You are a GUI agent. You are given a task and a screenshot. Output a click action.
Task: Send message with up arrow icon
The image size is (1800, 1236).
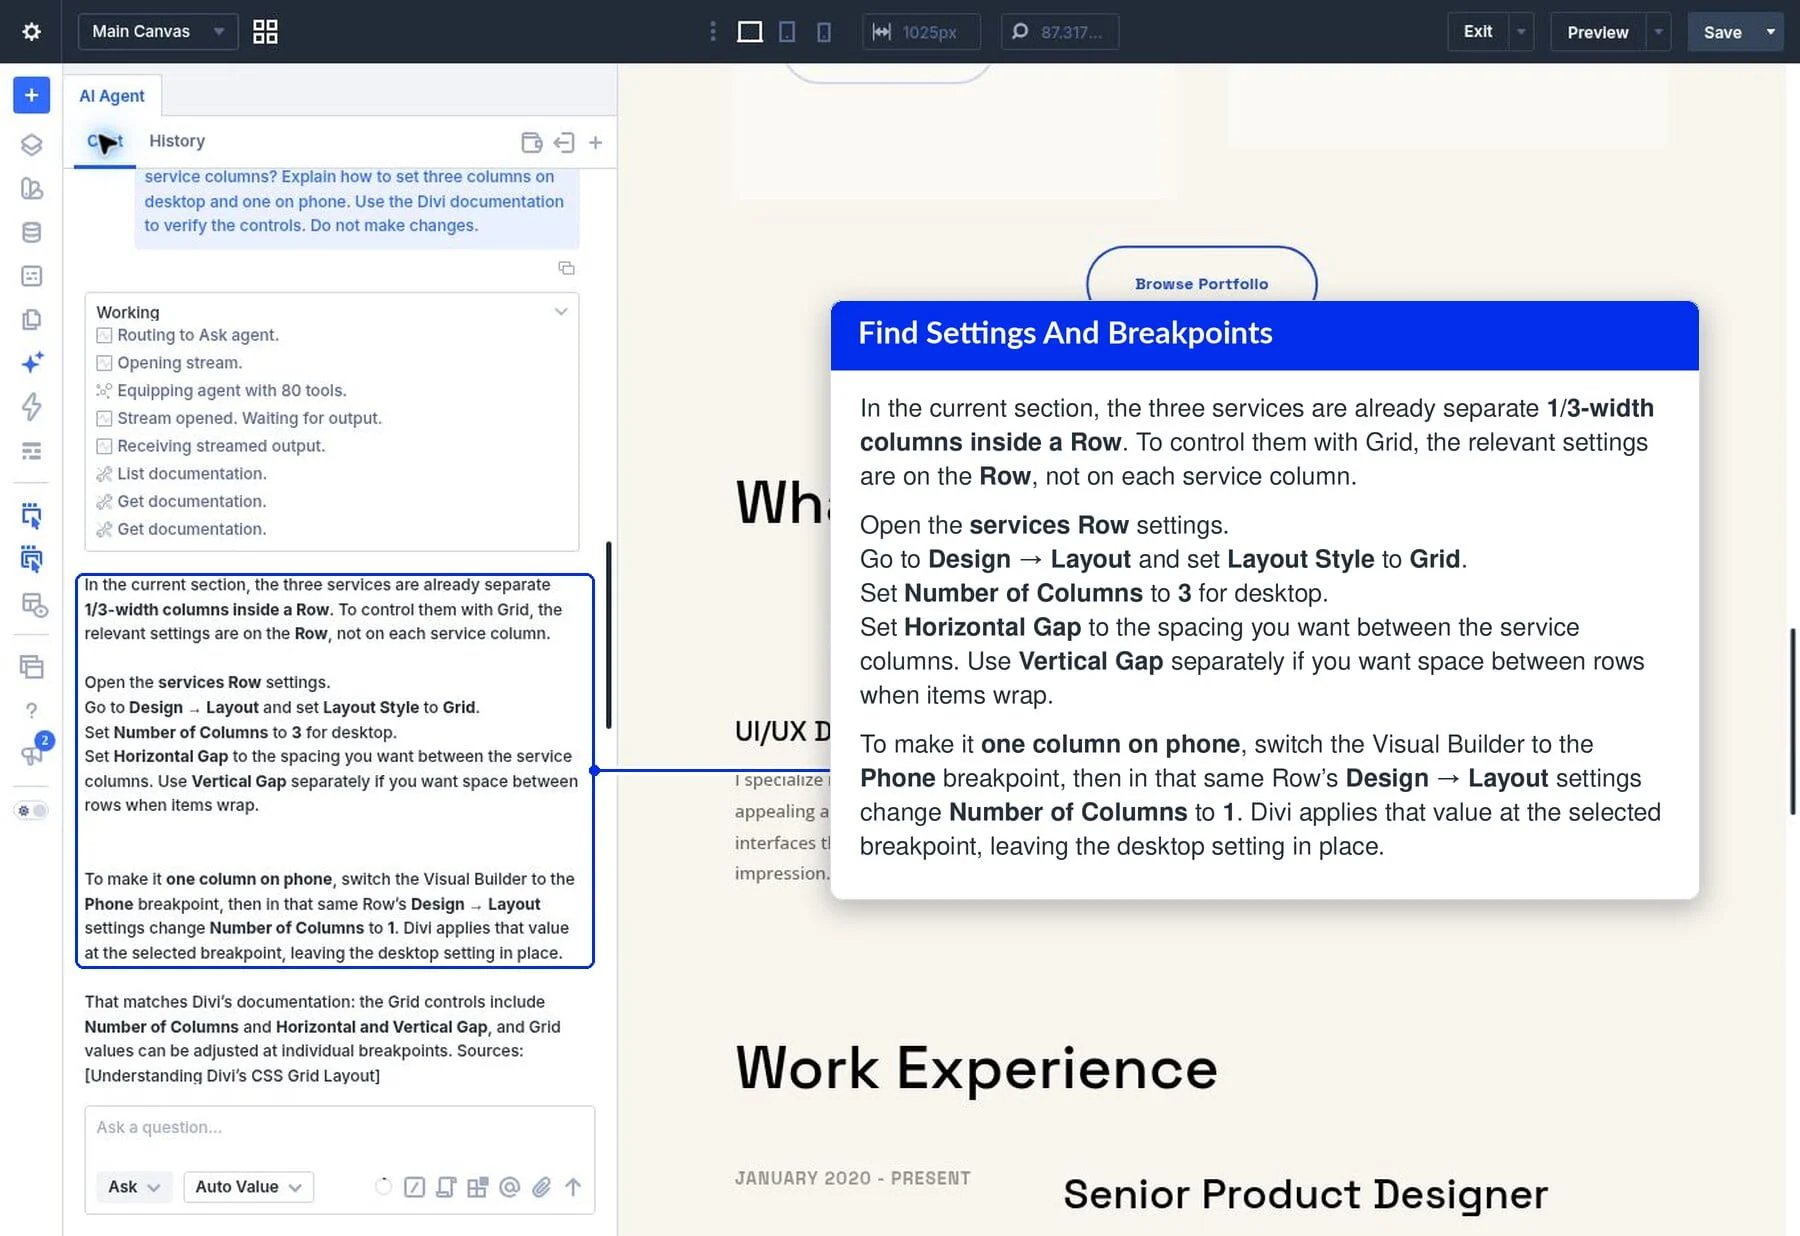coord(572,1187)
